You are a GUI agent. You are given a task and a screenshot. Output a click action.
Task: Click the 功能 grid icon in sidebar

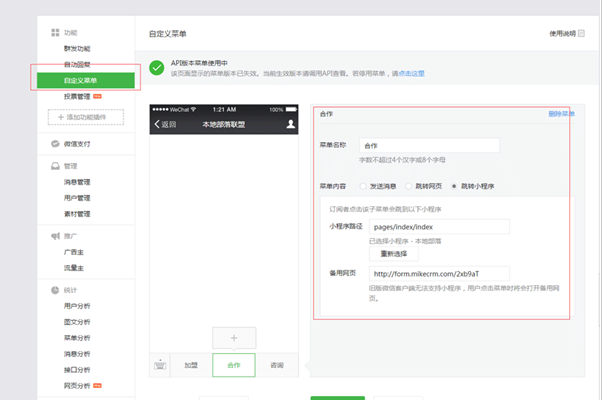(x=55, y=32)
